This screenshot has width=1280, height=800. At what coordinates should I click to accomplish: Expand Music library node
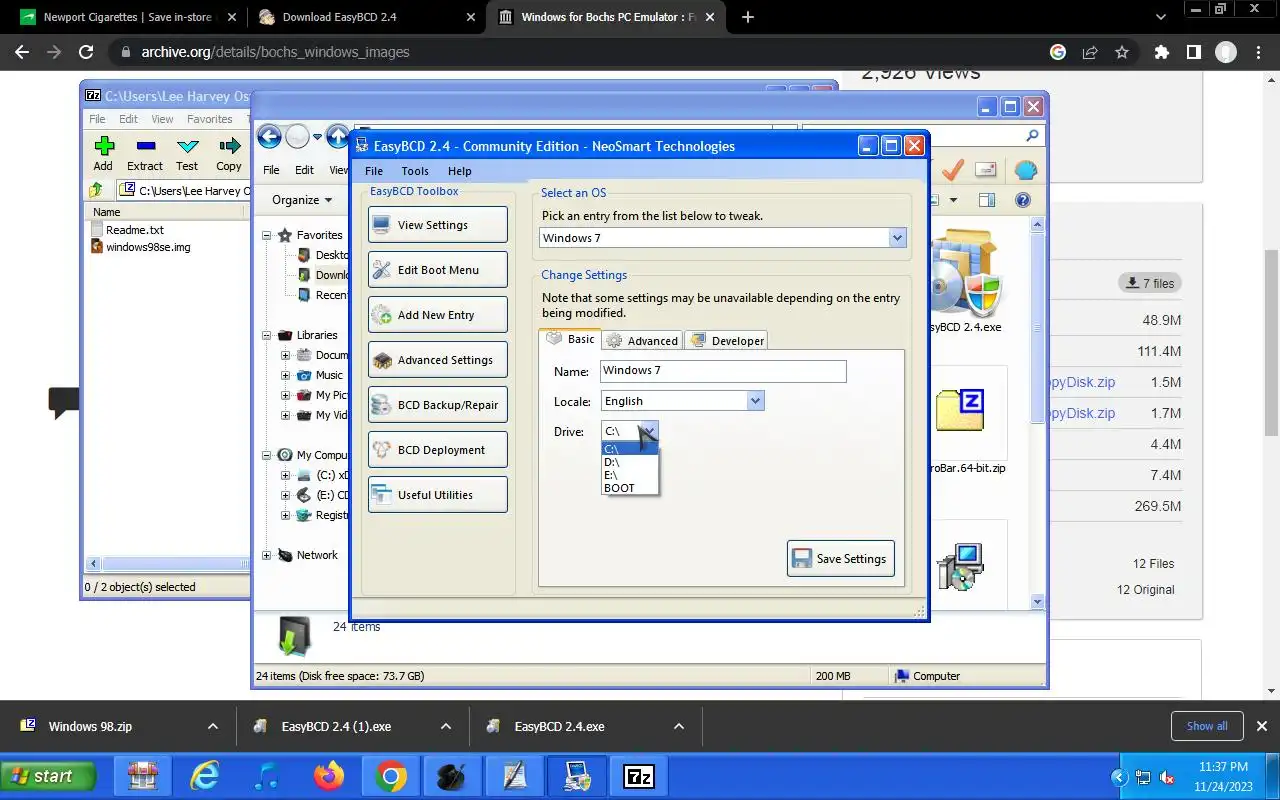pyautogui.click(x=286, y=375)
